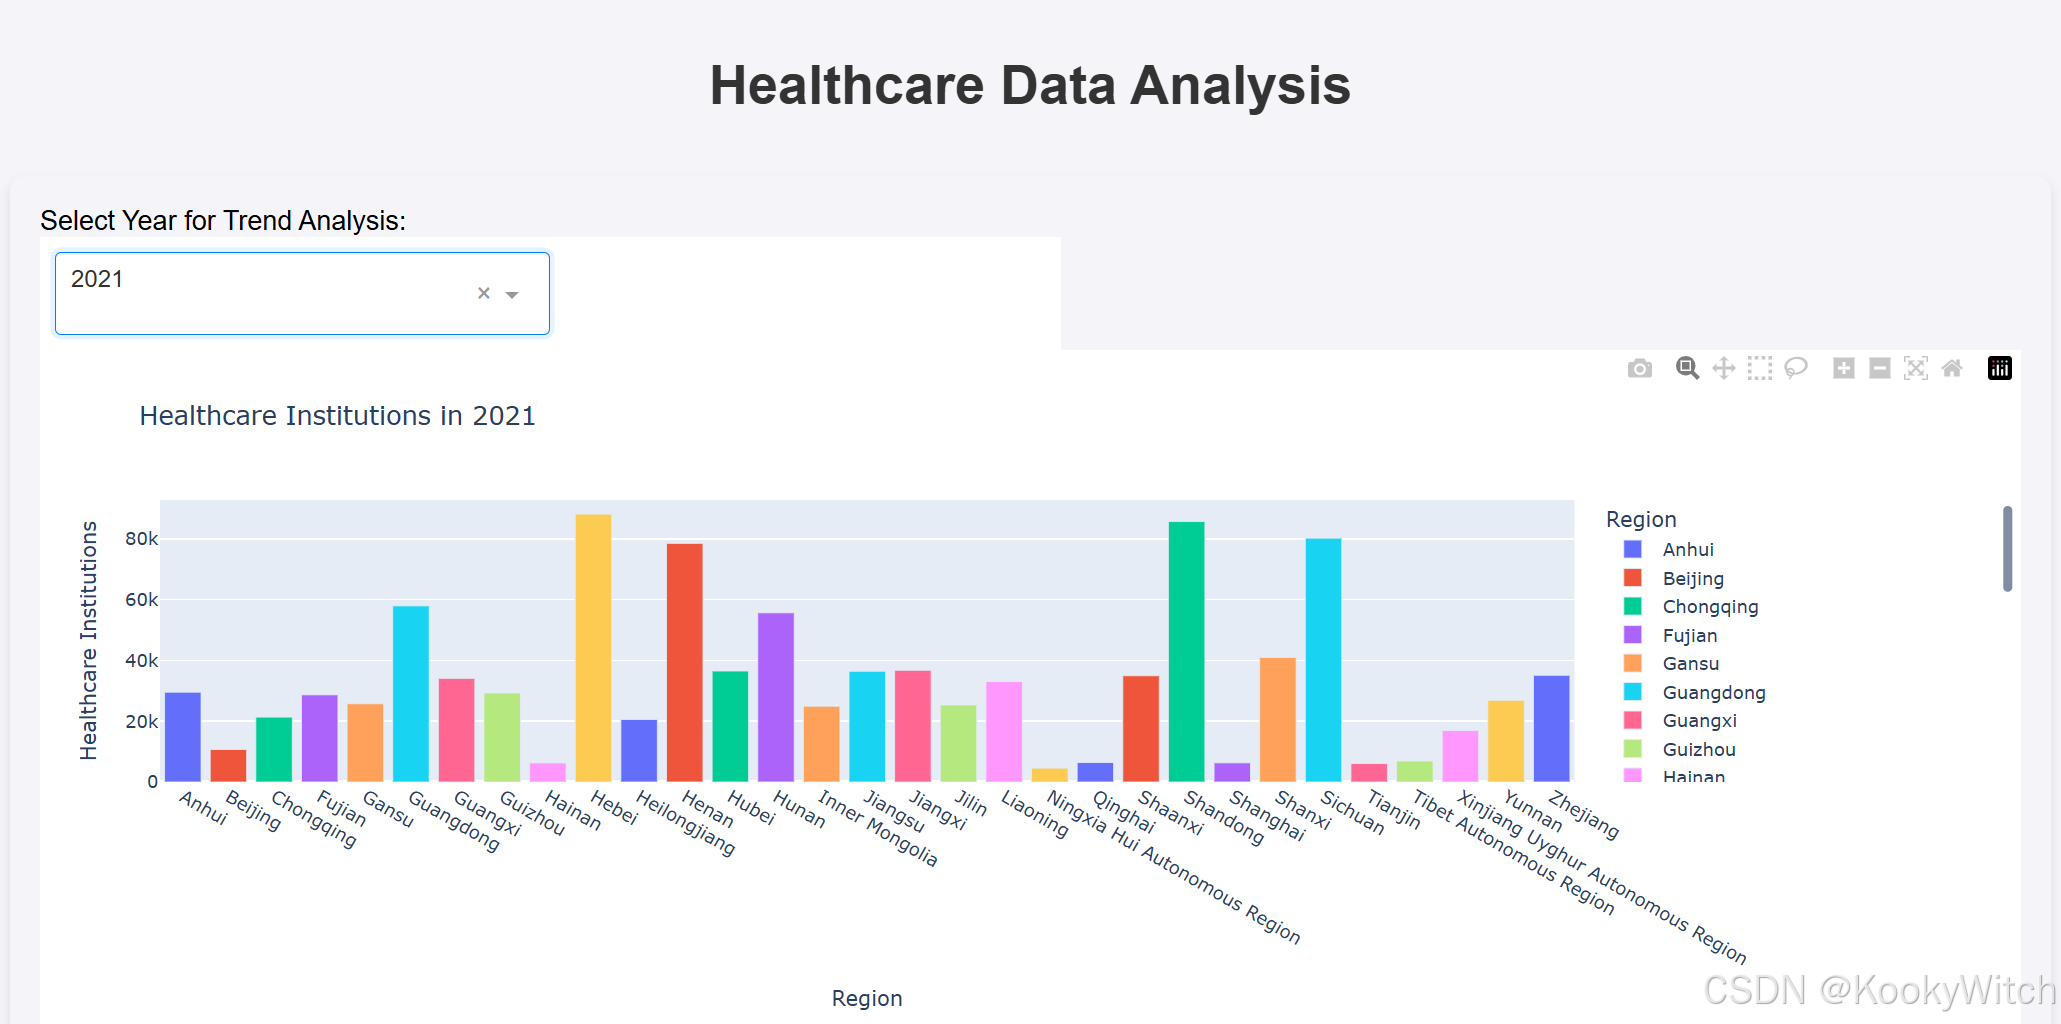Activate the Lasso Select tool
The image size is (2061, 1024).
pos(1796,368)
